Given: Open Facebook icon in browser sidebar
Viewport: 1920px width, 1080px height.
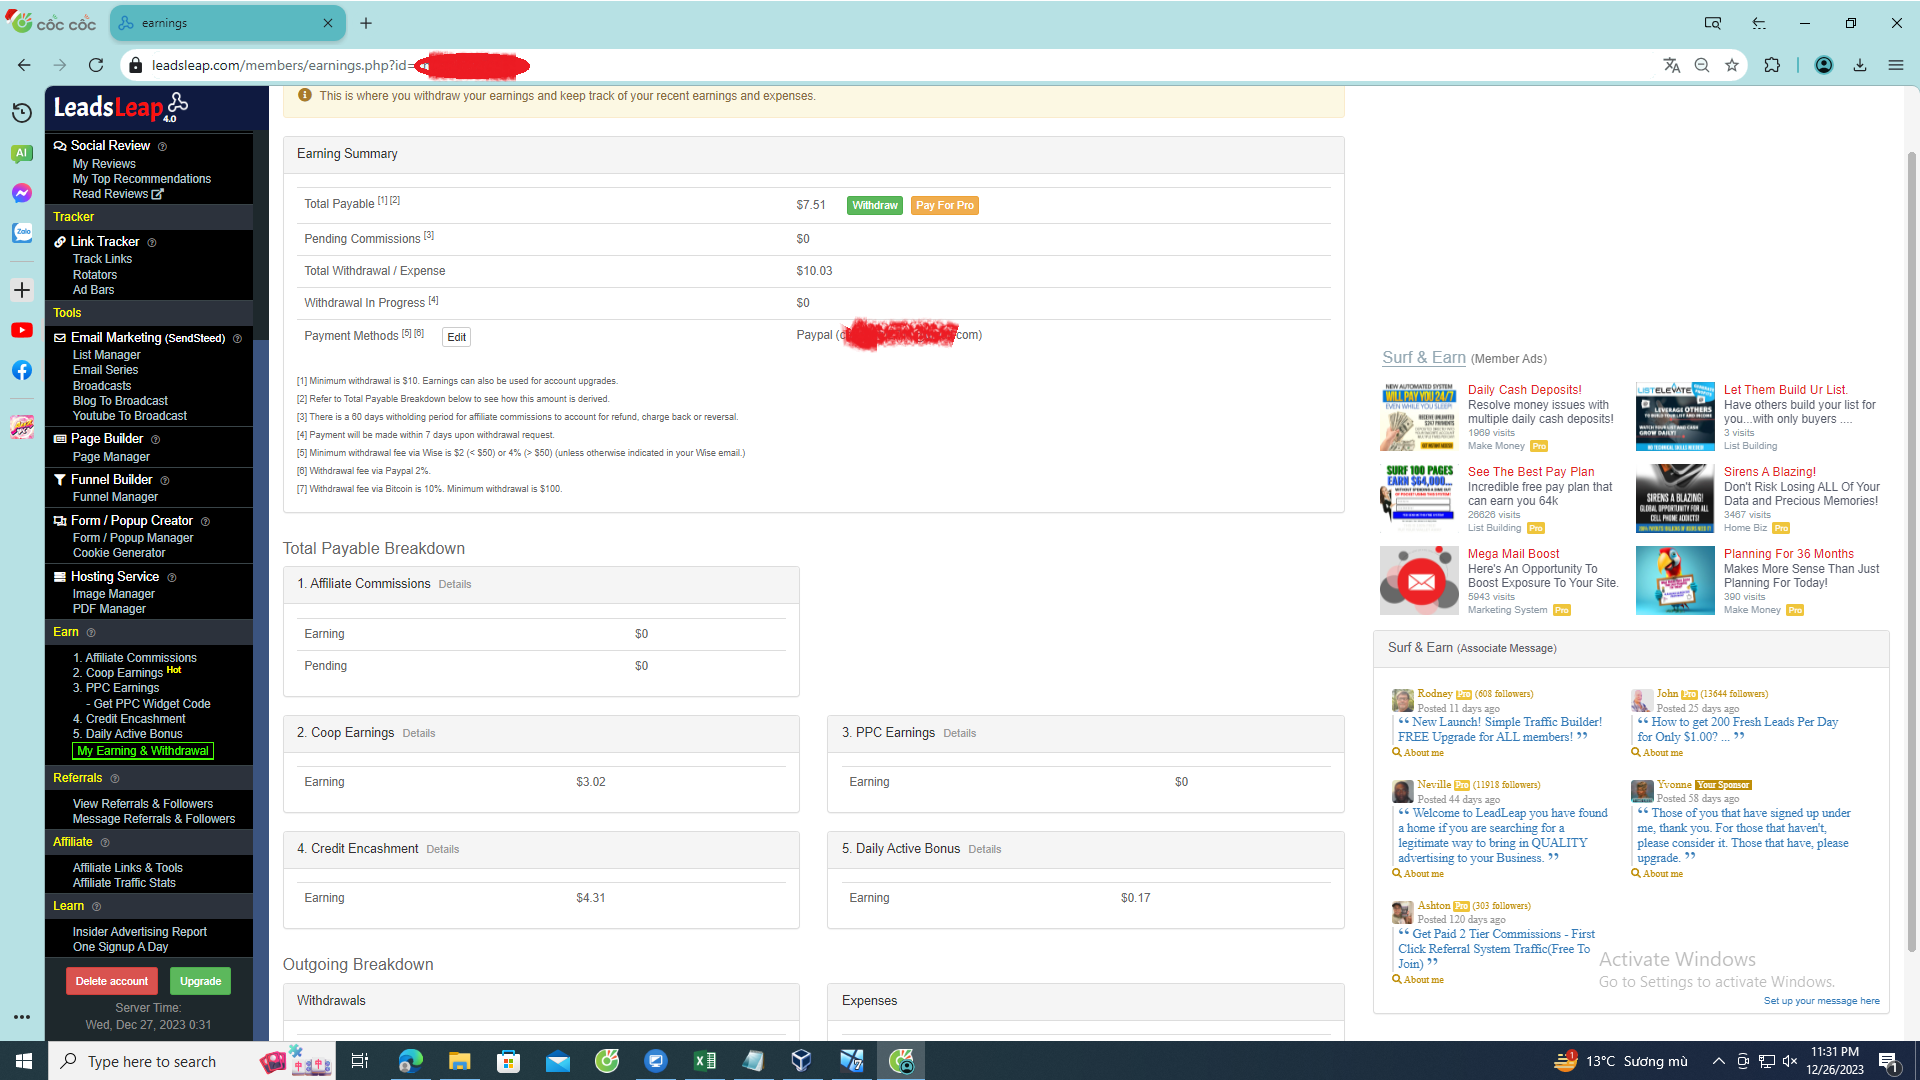Looking at the screenshot, I should coord(22,370).
